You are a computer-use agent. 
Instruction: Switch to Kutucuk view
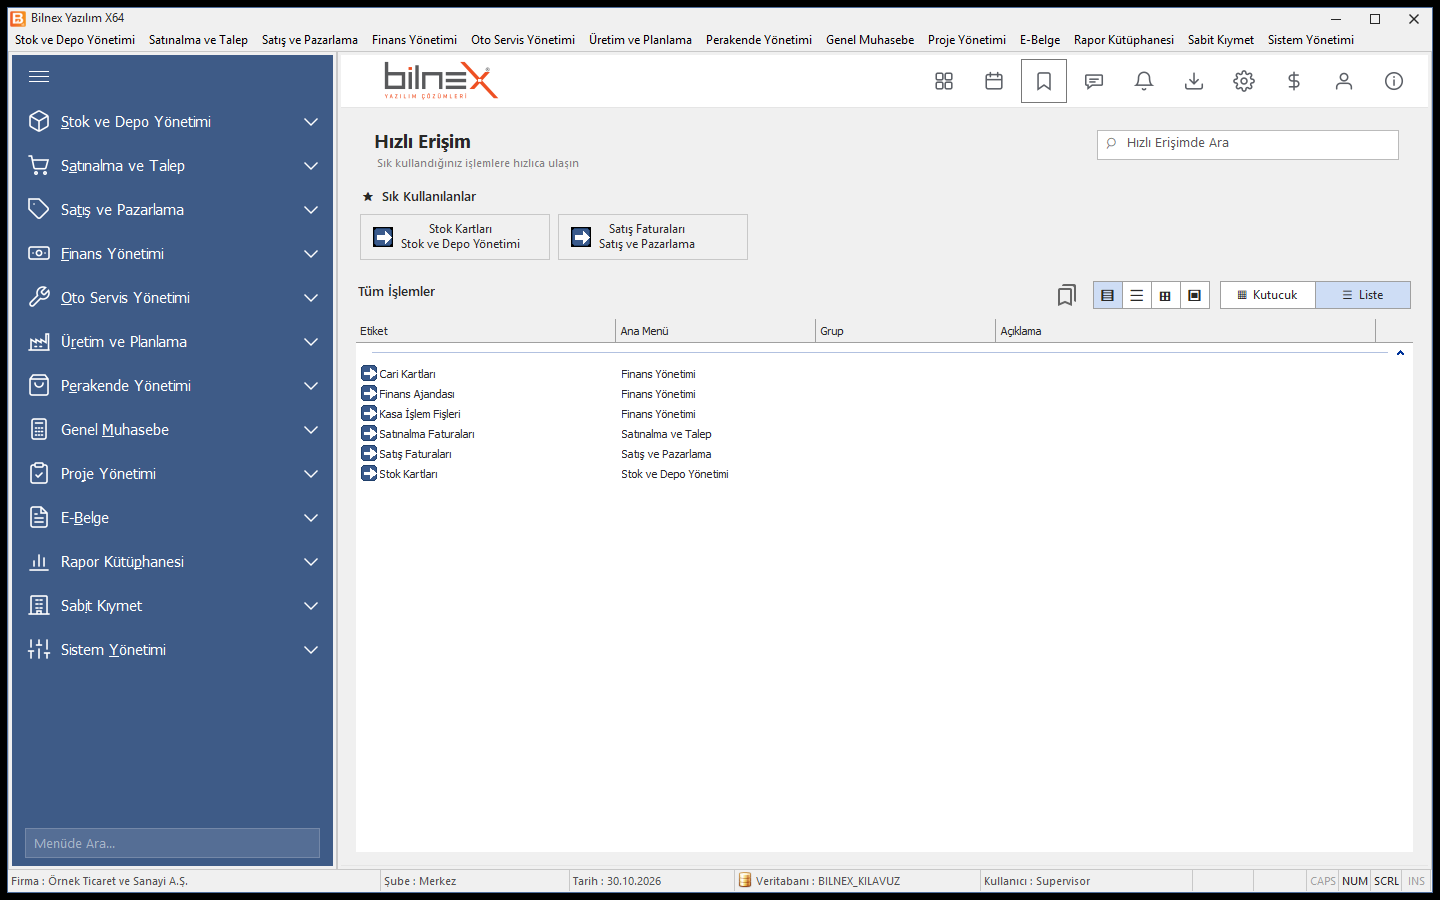[x=1268, y=295]
